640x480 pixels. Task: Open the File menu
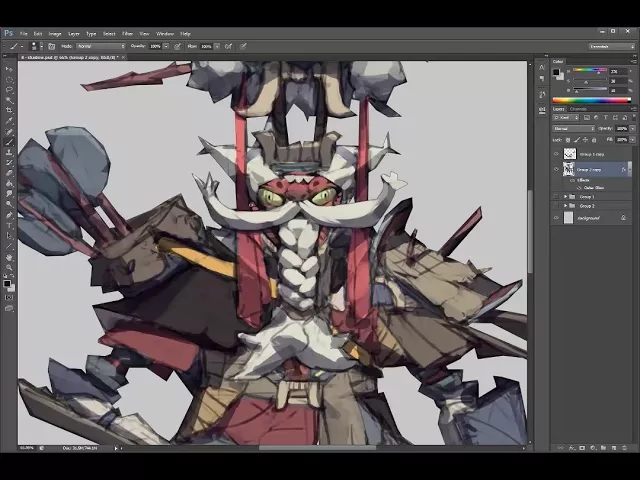click(24, 34)
